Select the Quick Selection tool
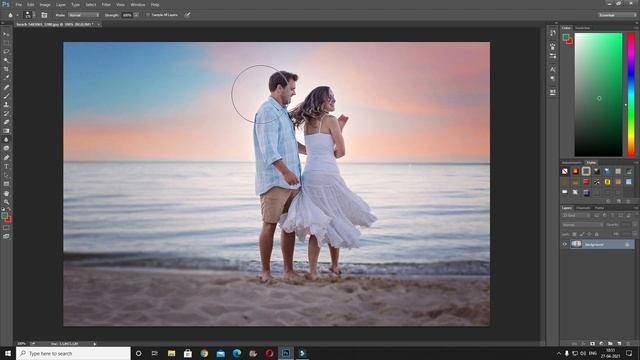Screen dimensions: 640x360 [6, 60]
